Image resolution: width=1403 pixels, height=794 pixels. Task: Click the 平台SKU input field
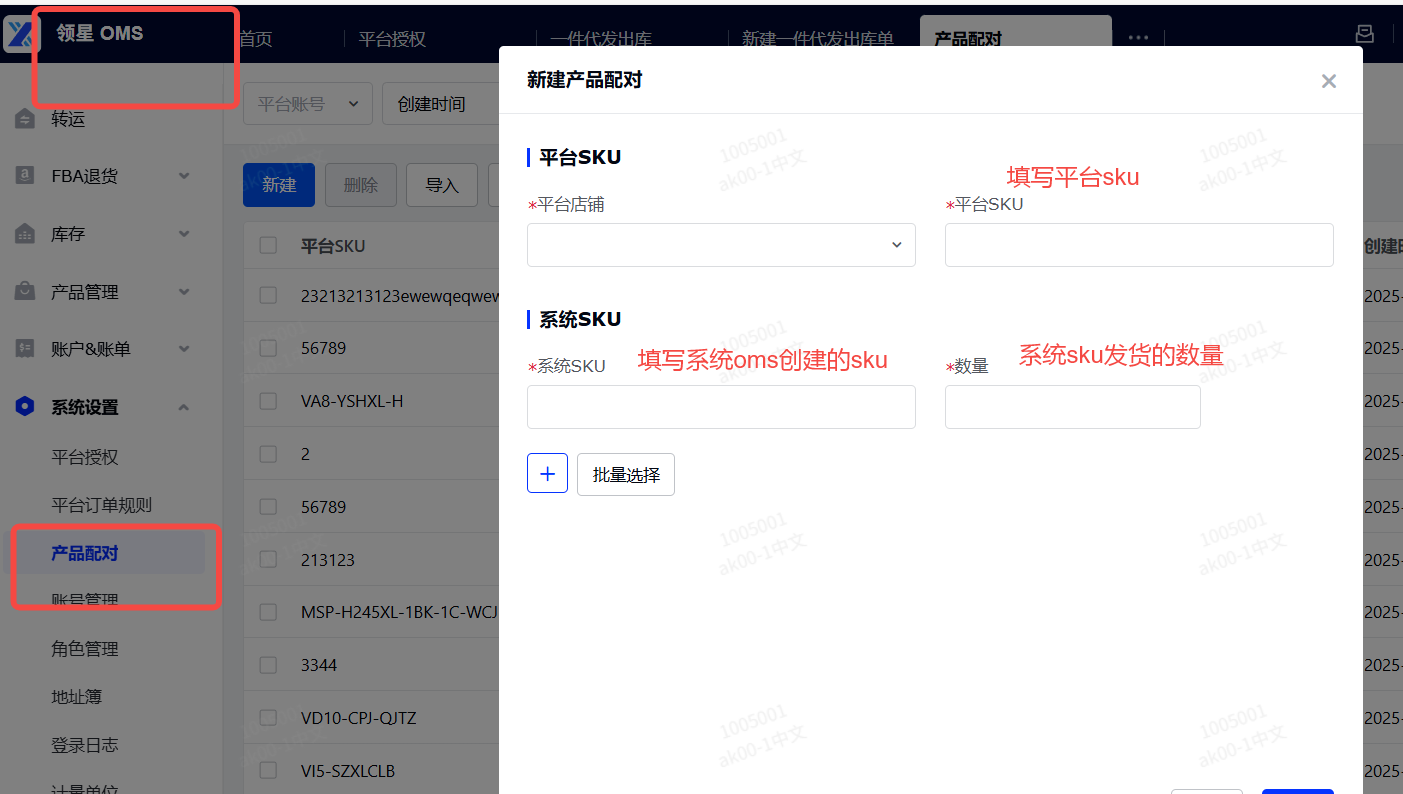pos(1139,245)
